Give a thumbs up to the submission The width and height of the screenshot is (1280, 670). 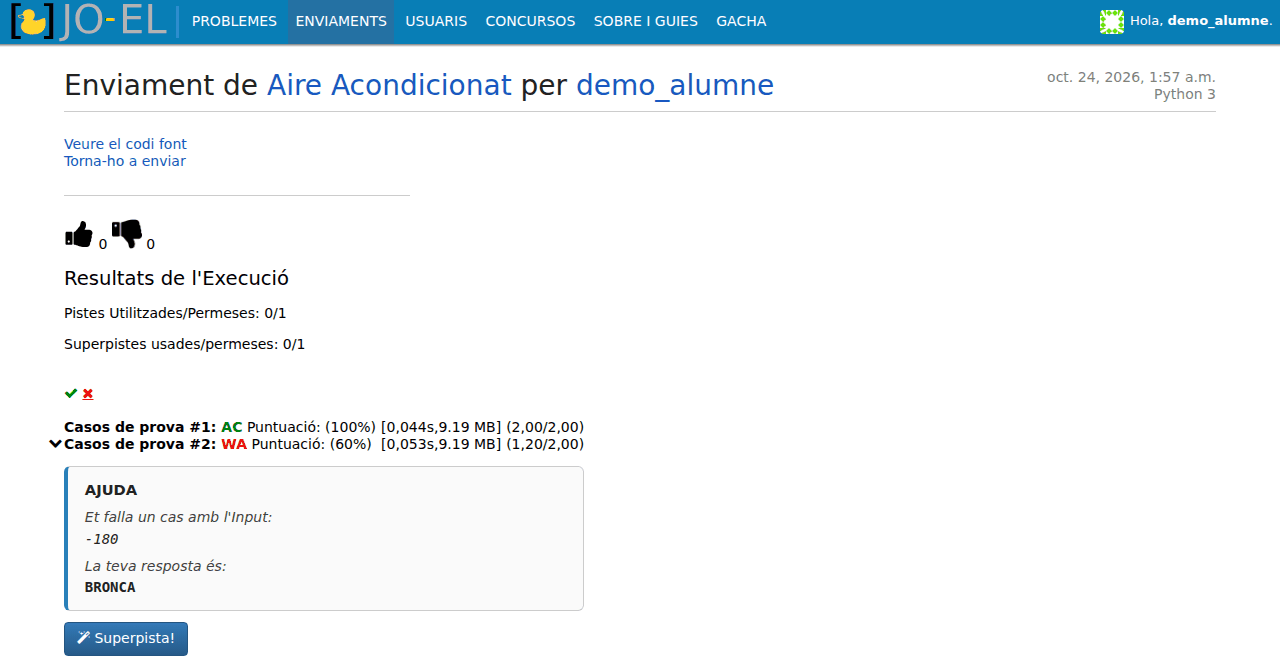tap(79, 234)
